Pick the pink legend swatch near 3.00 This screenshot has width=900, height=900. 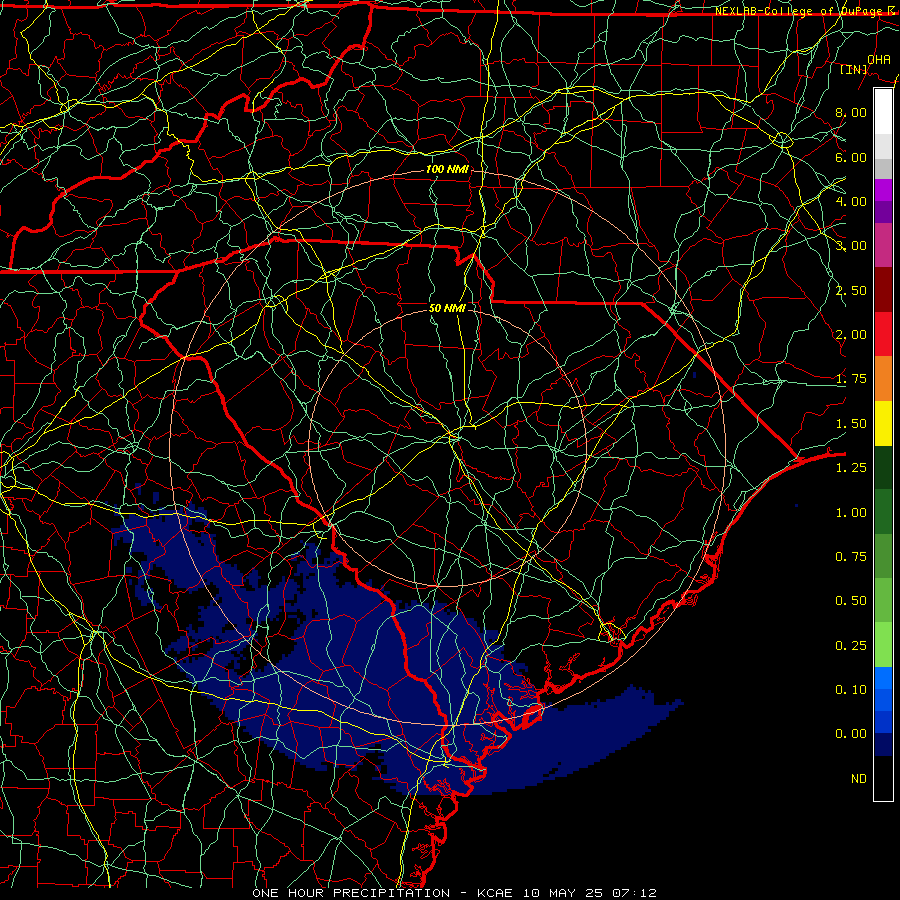click(x=883, y=245)
